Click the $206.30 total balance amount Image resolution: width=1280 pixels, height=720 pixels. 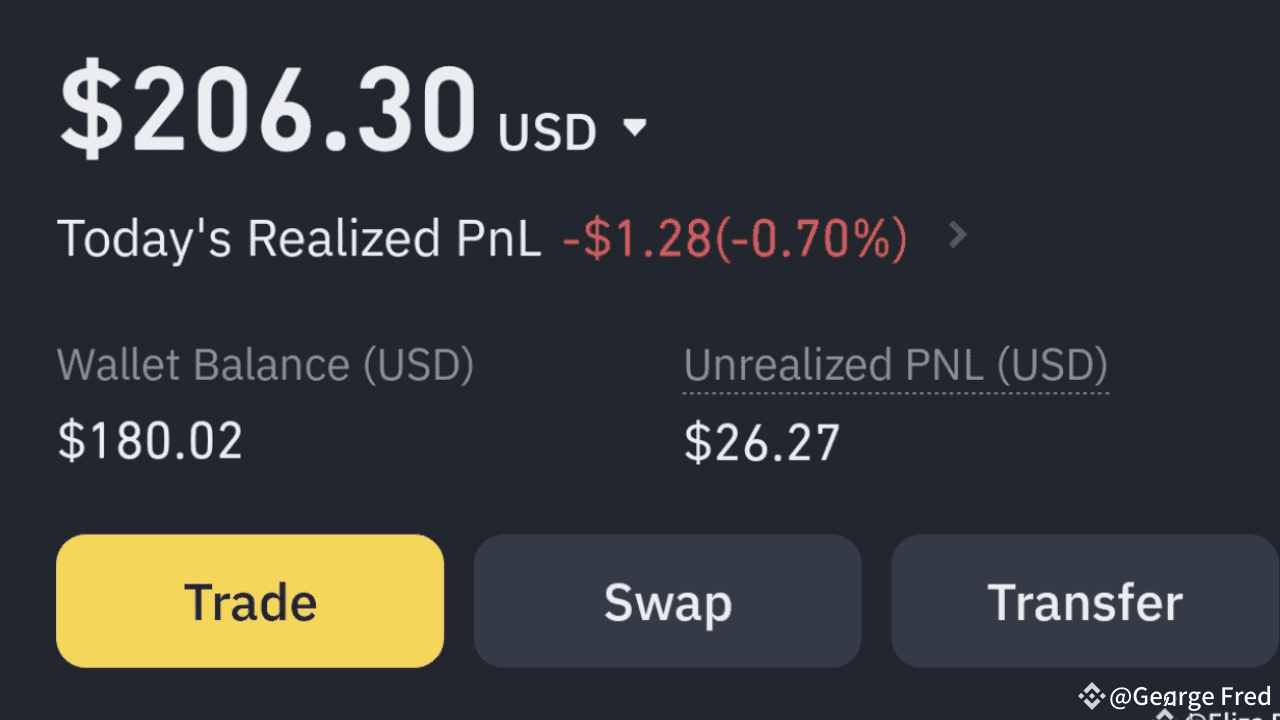[x=268, y=110]
